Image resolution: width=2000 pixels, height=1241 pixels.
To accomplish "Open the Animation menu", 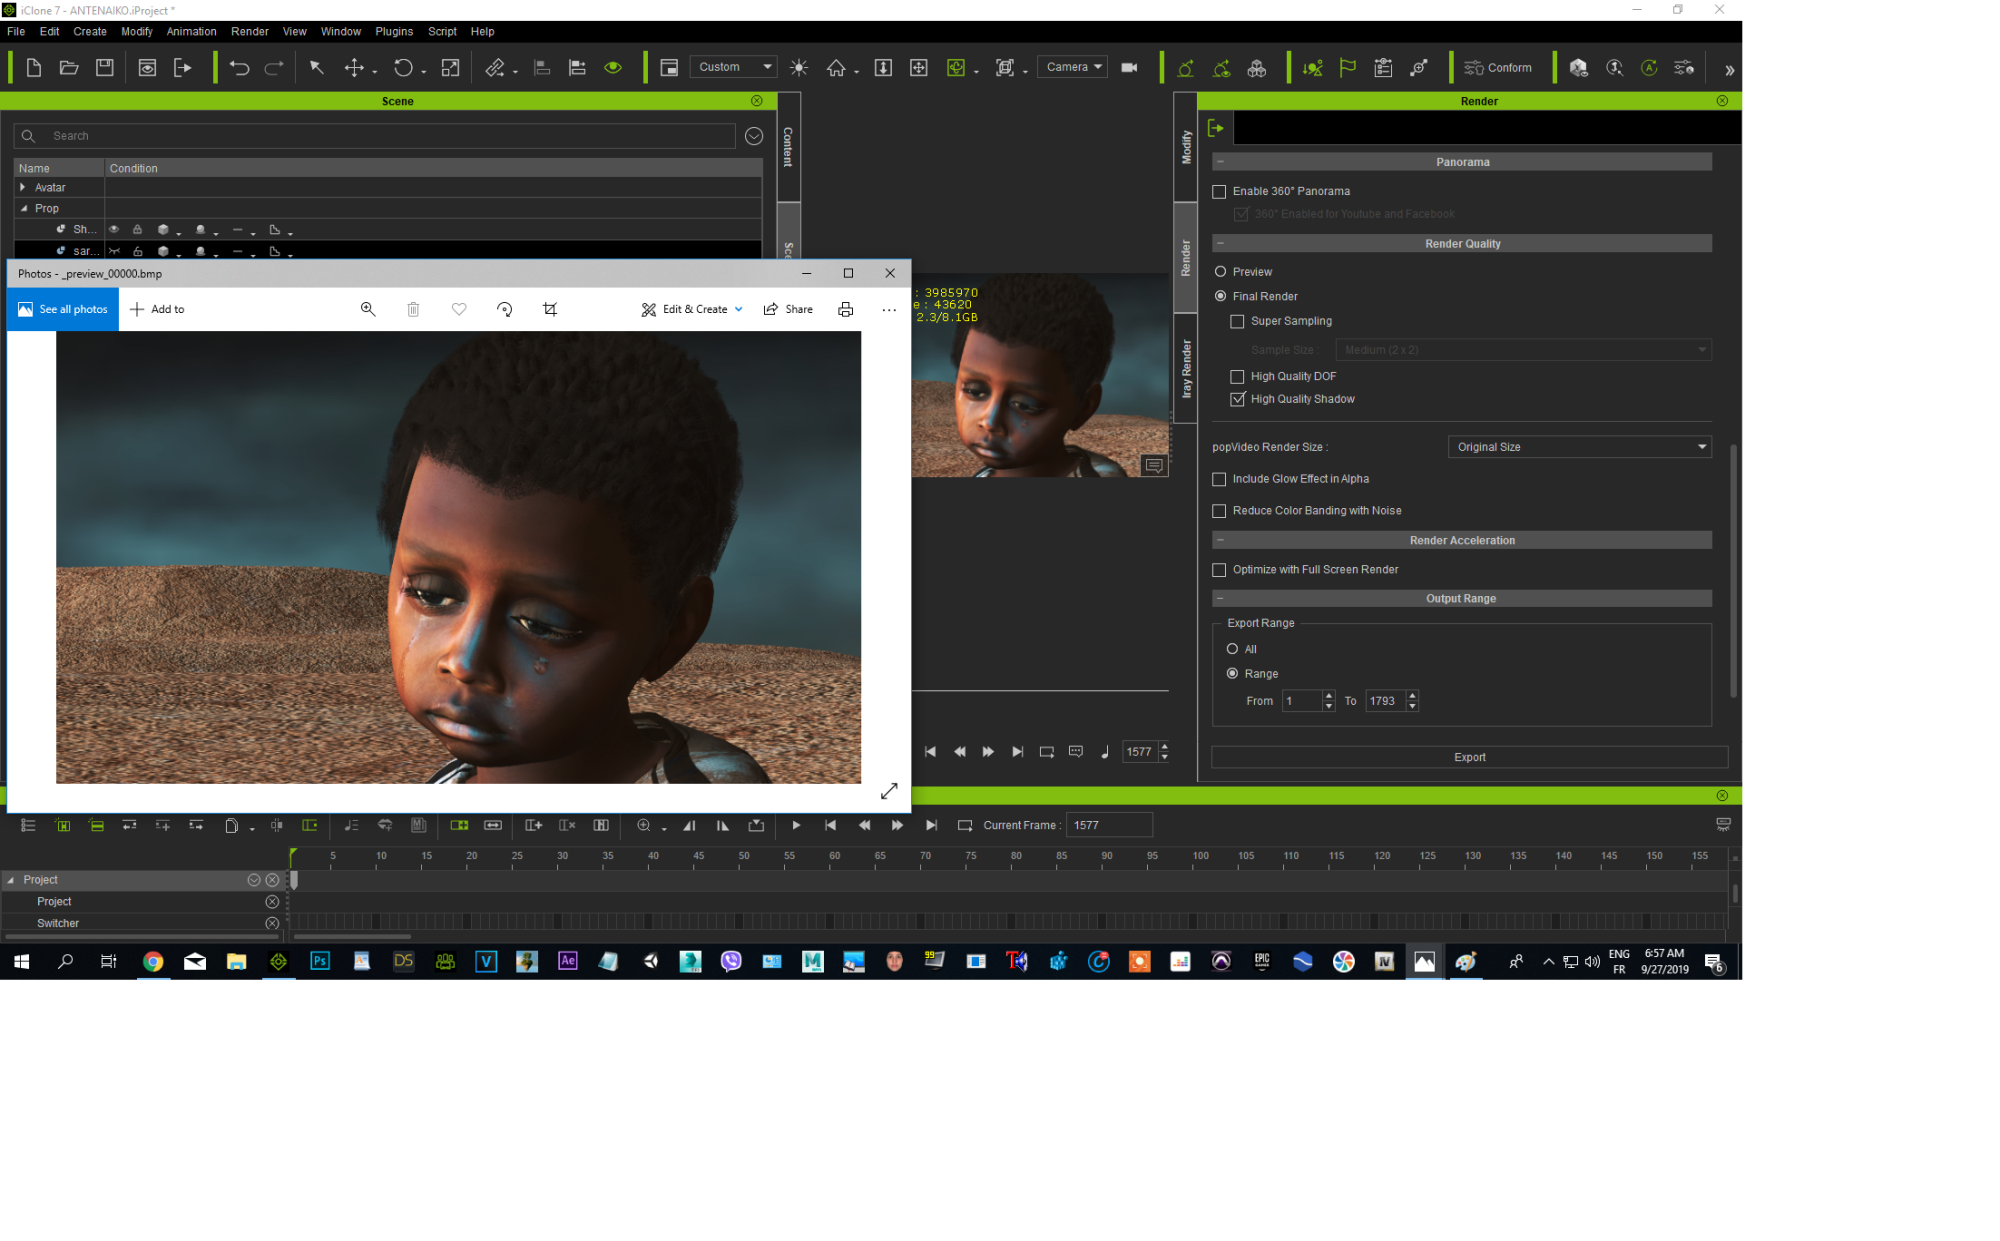I will (x=191, y=32).
